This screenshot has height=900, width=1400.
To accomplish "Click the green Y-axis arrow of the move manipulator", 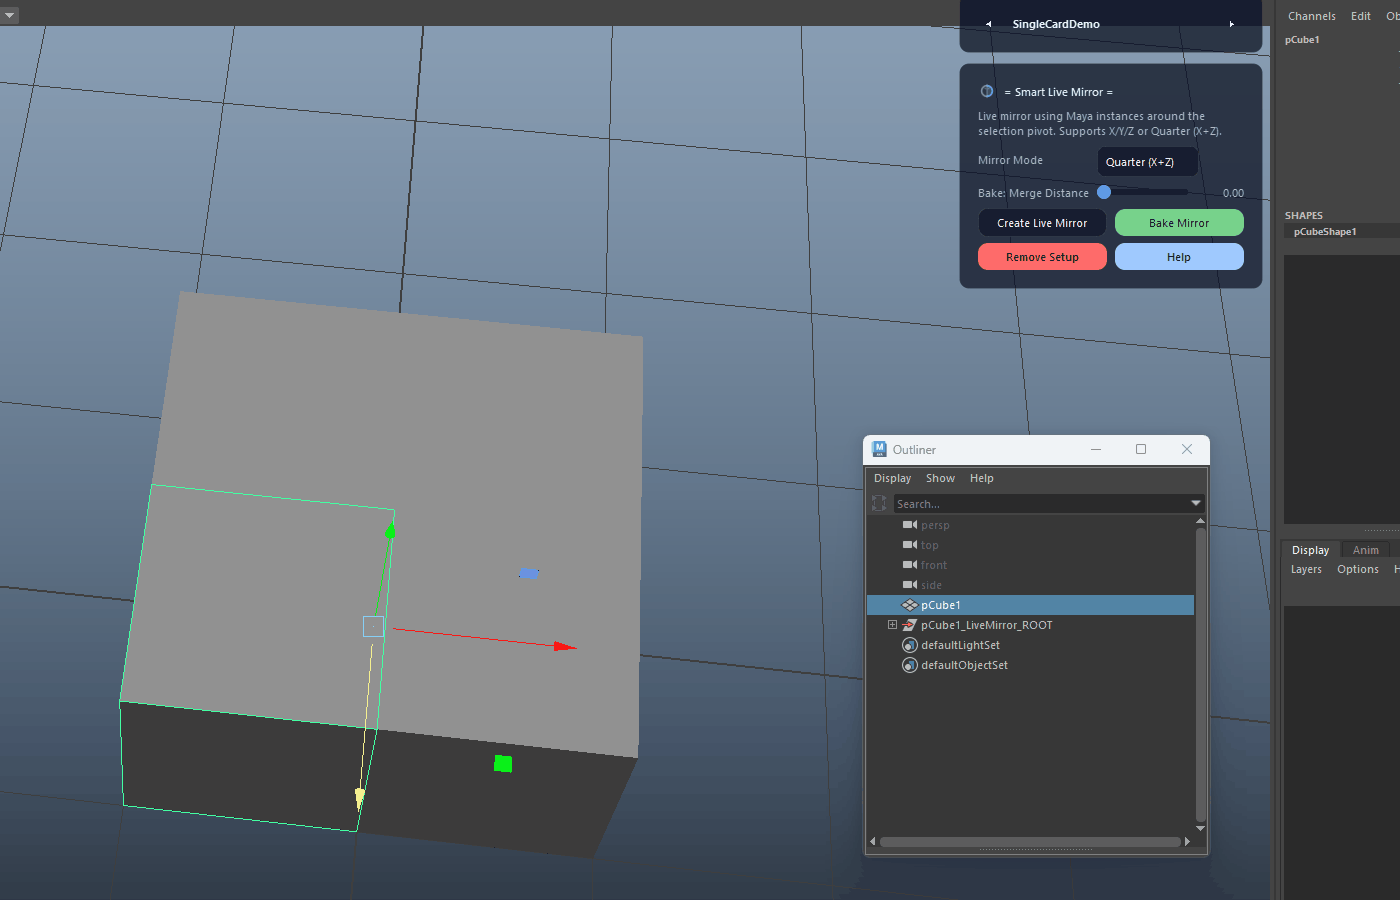I will 390,532.
